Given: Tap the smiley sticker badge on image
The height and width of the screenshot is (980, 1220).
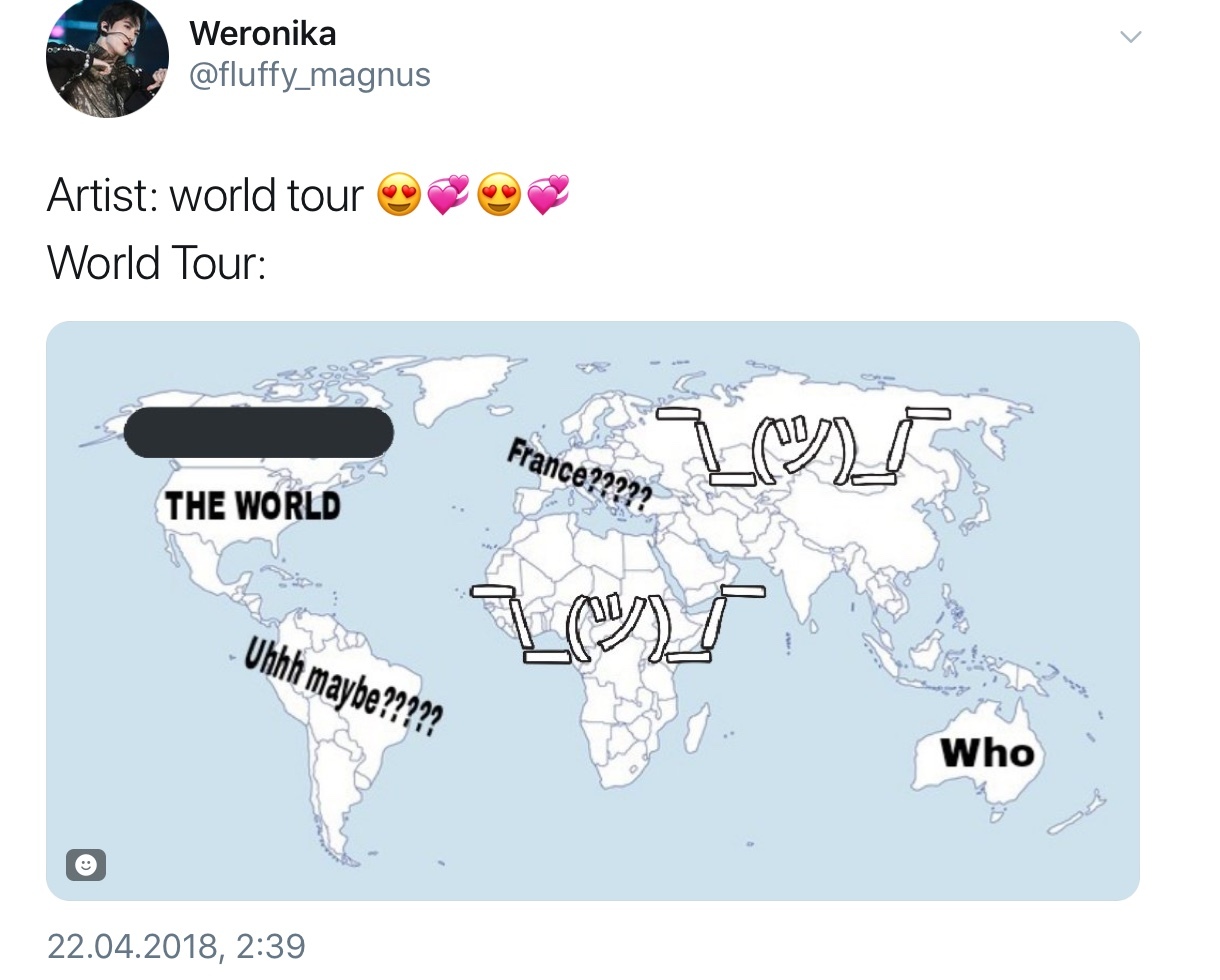Looking at the screenshot, I should [x=86, y=865].
